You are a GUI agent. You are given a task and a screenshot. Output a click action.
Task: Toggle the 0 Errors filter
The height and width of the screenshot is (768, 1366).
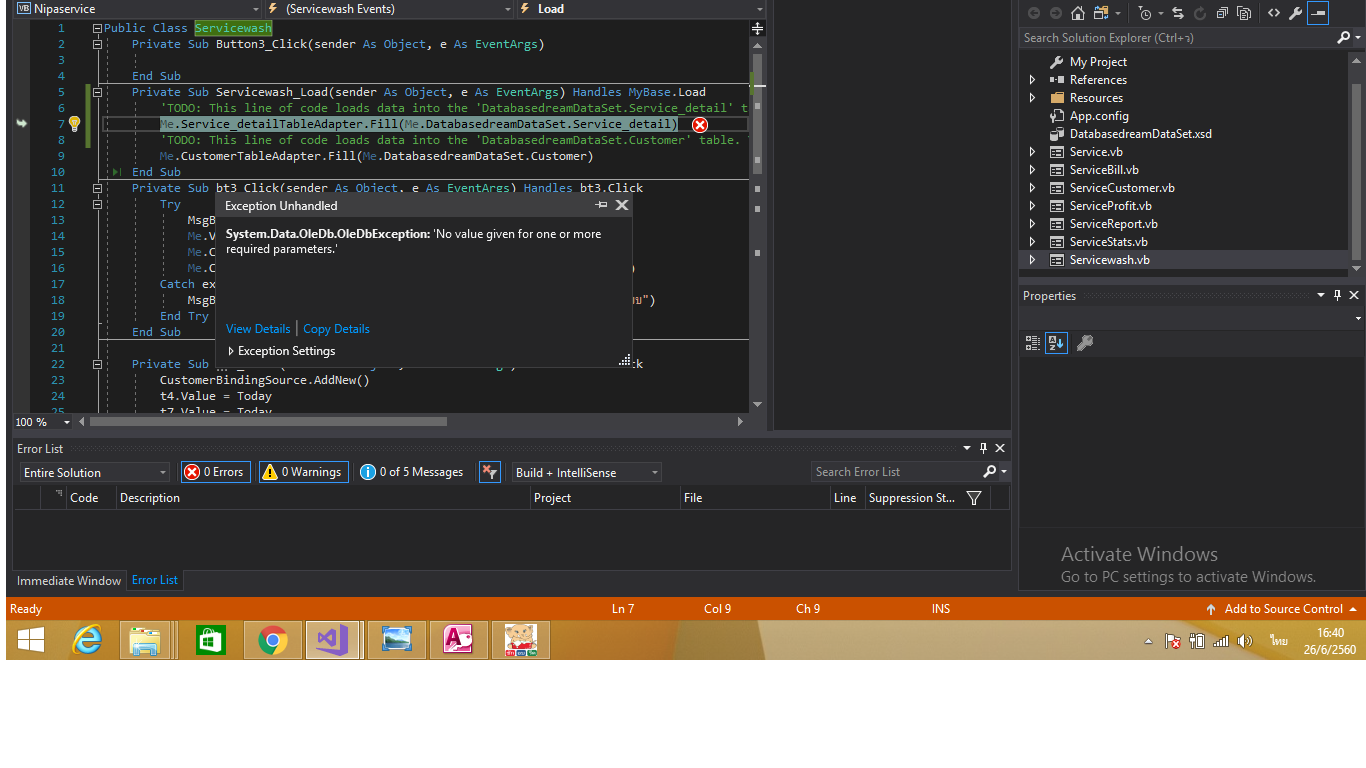[x=215, y=472]
